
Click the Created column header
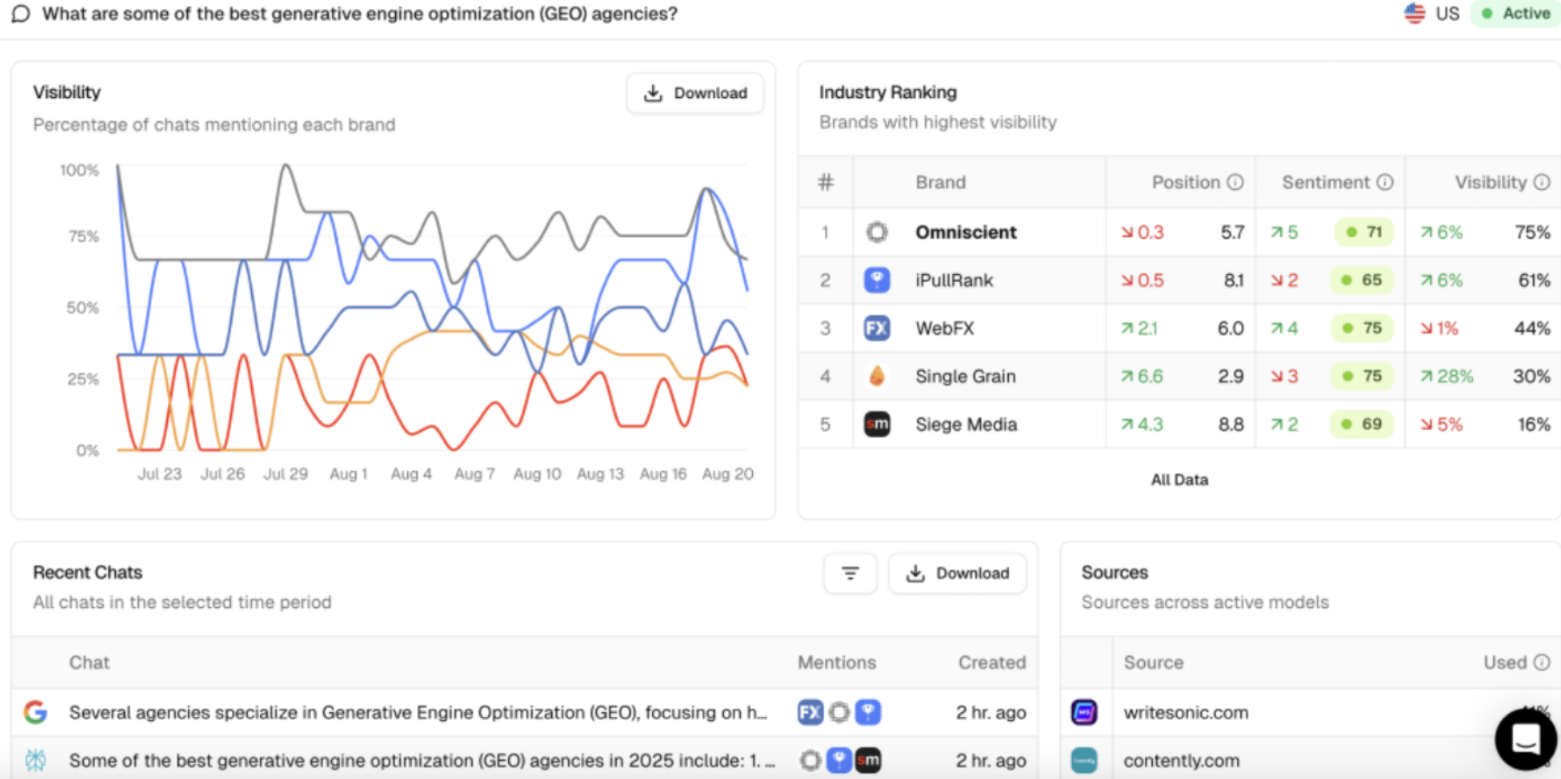pyautogui.click(x=992, y=662)
